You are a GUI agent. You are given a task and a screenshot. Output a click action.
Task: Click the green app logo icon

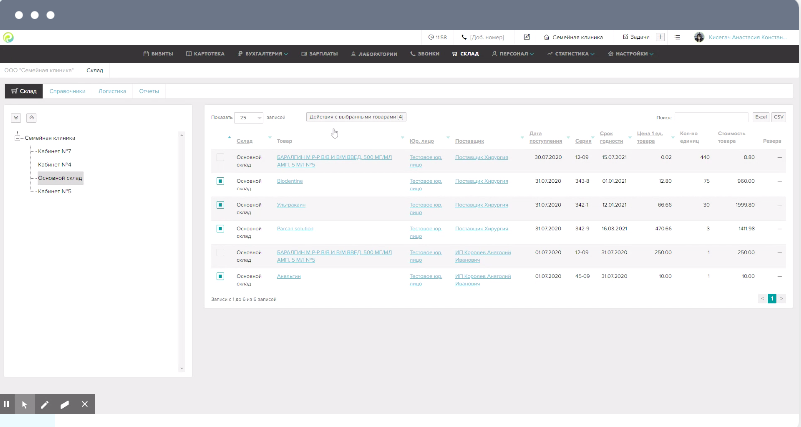tap(9, 37)
